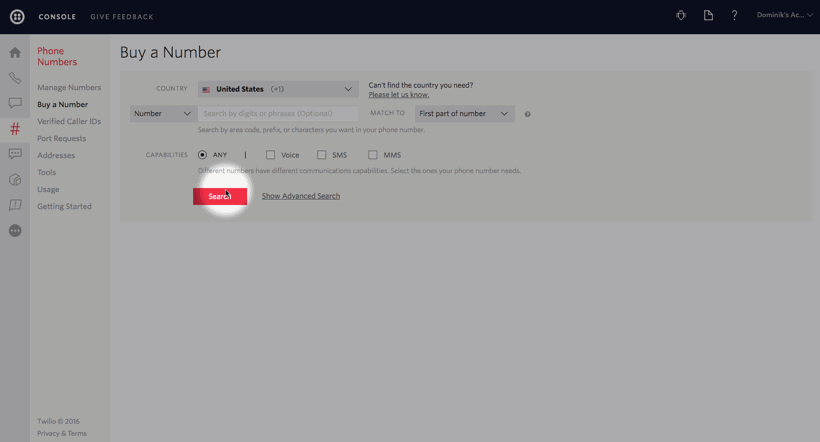Check the SMS capability checkbox
This screenshot has height=442, width=820.
click(x=321, y=155)
